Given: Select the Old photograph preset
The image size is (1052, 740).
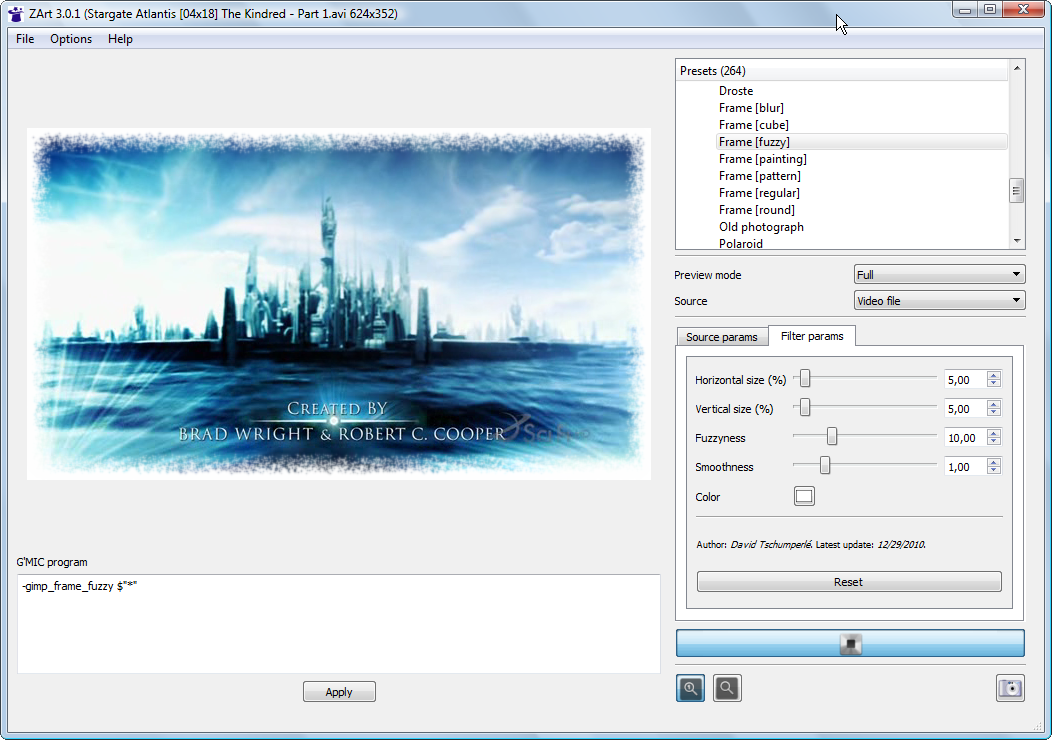Looking at the screenshot, I should 761,227.
